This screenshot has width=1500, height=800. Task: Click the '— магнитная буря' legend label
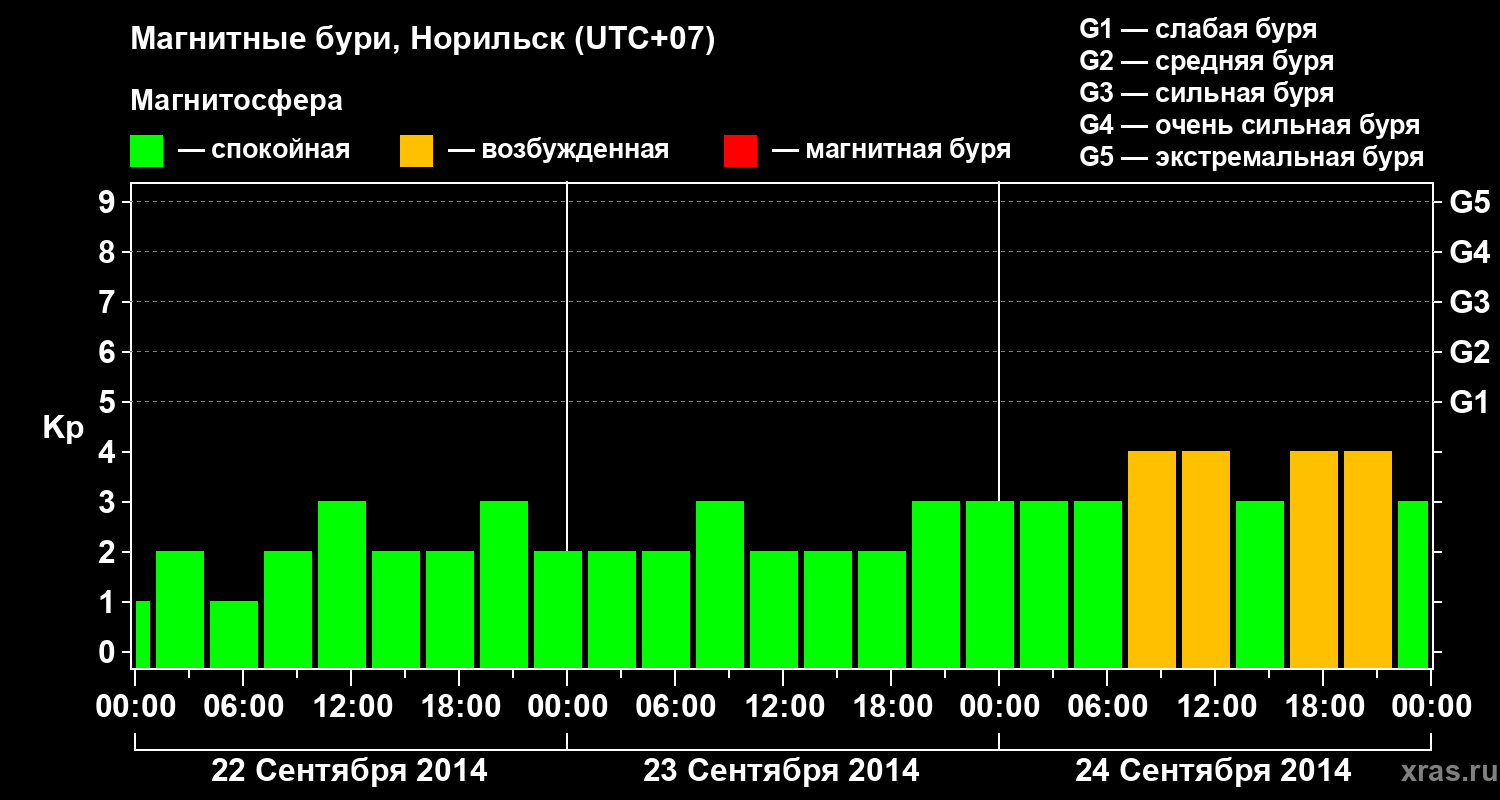tap(891, 150)
